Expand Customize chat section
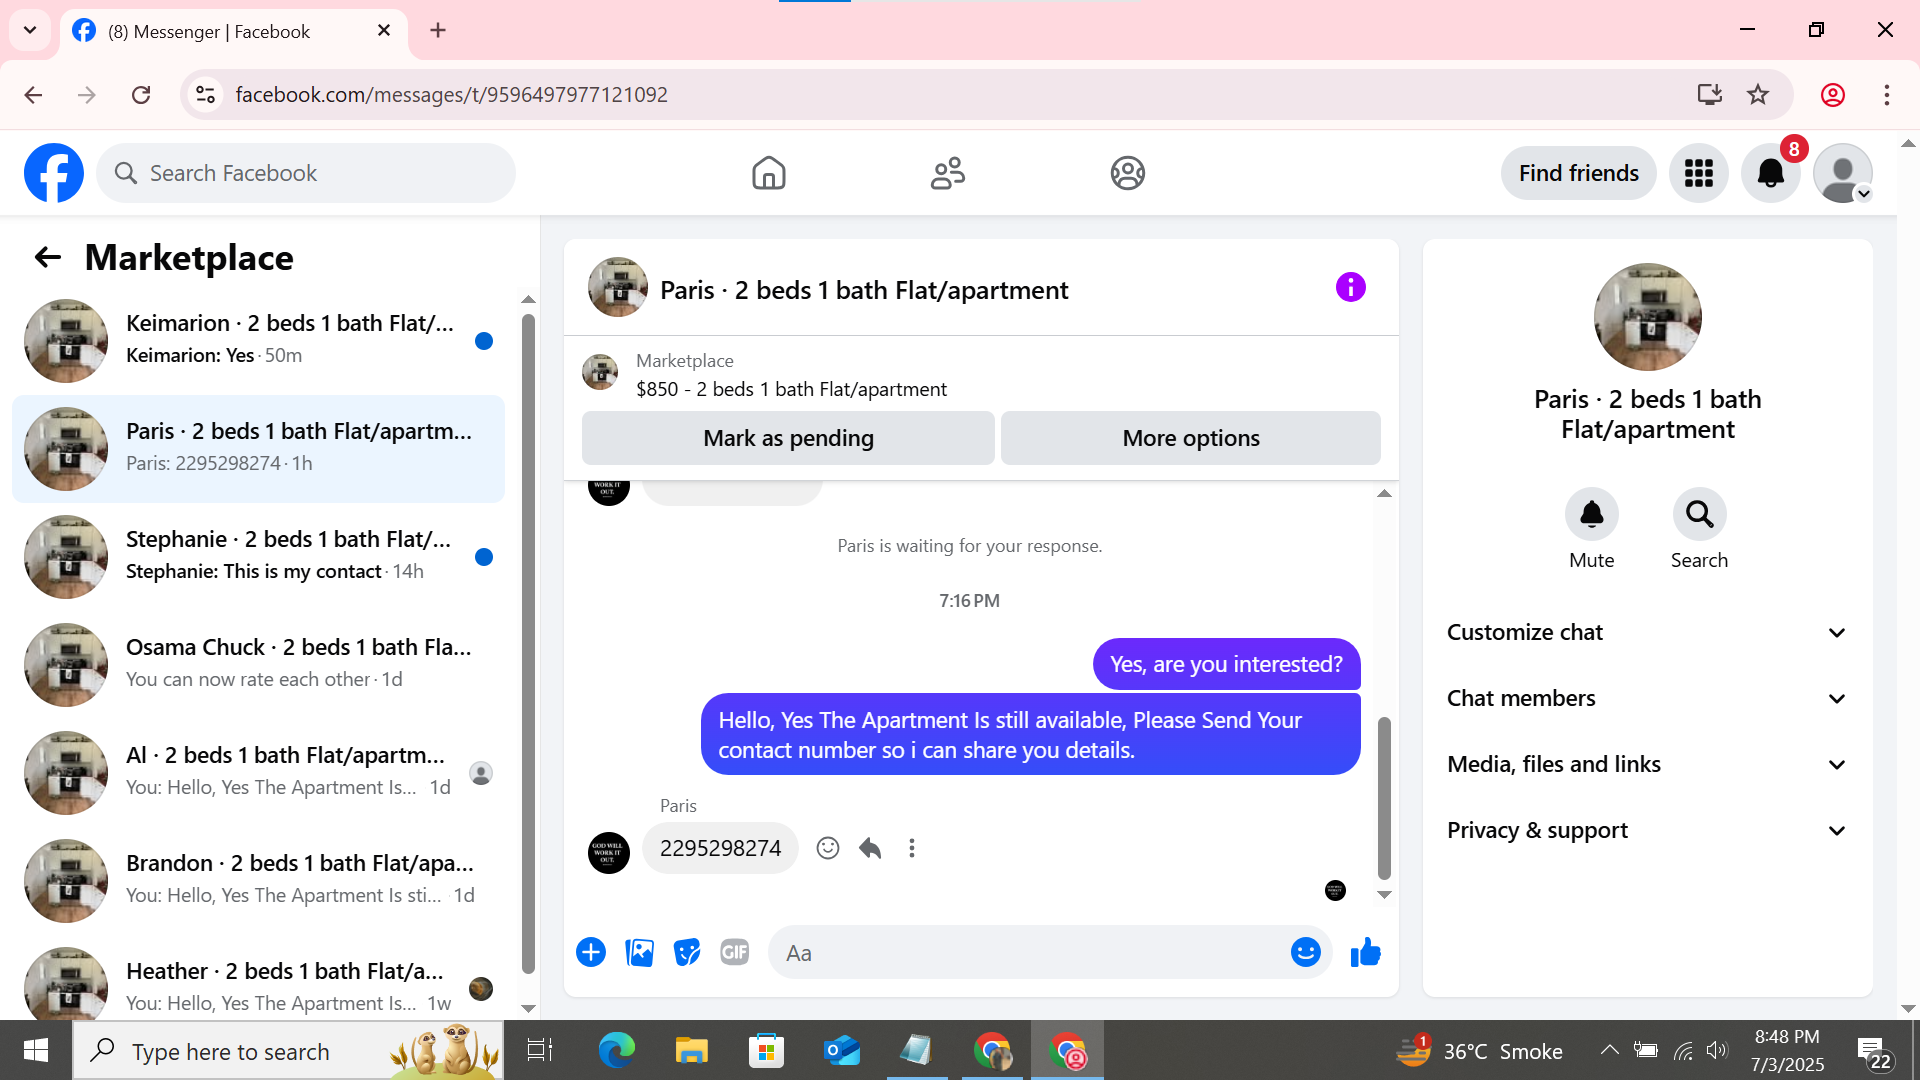The width and height of the screenshot is (1920, 1080). point(1647,633)
